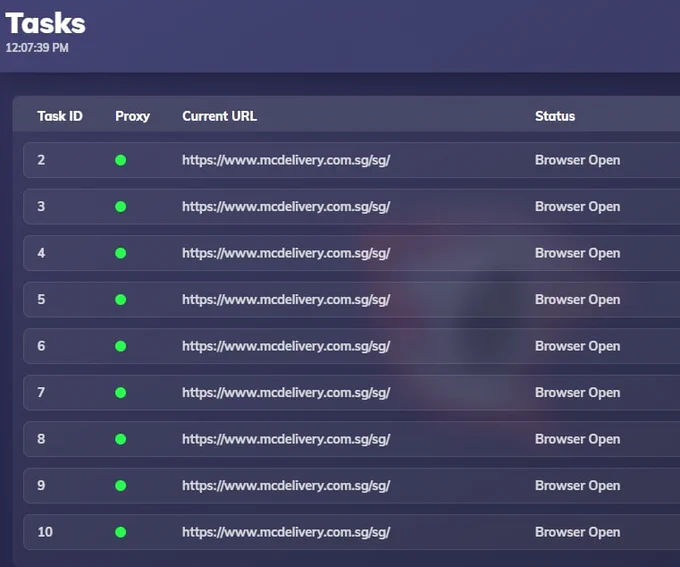The height and width of the screenshot is (567, 680).
Task: Click the Proxy column header
Action: point(132,117)
